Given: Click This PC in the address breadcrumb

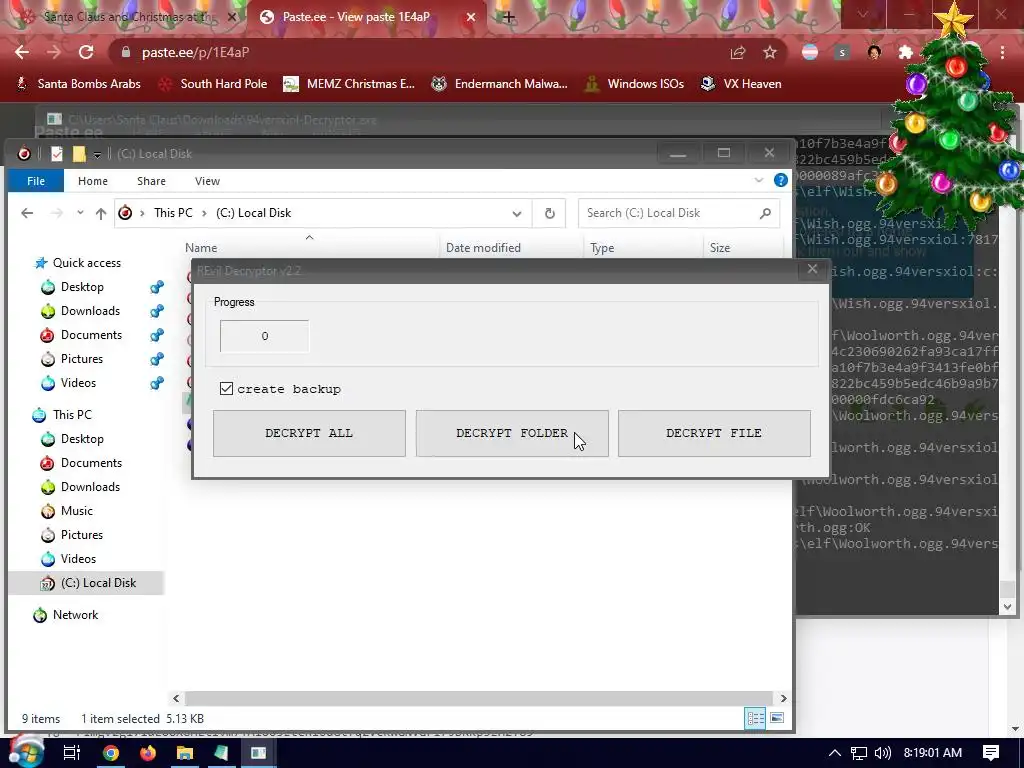Looking at the screenshot, I should pos(173,213).
